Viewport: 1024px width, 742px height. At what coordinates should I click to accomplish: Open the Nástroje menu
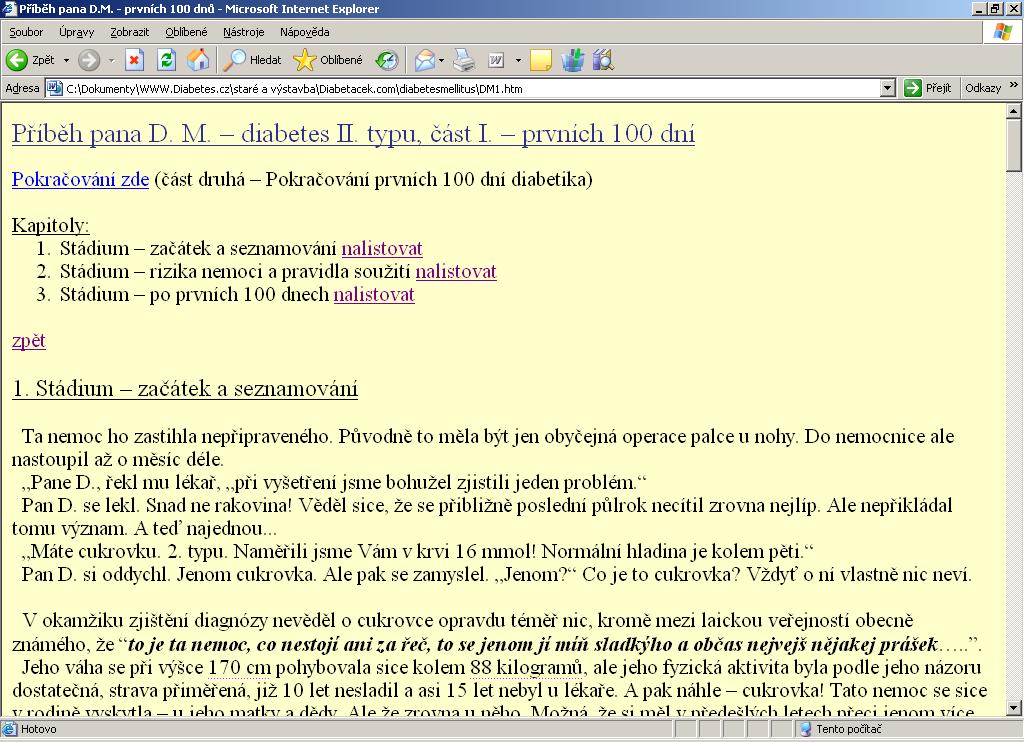tap(243, 32)
